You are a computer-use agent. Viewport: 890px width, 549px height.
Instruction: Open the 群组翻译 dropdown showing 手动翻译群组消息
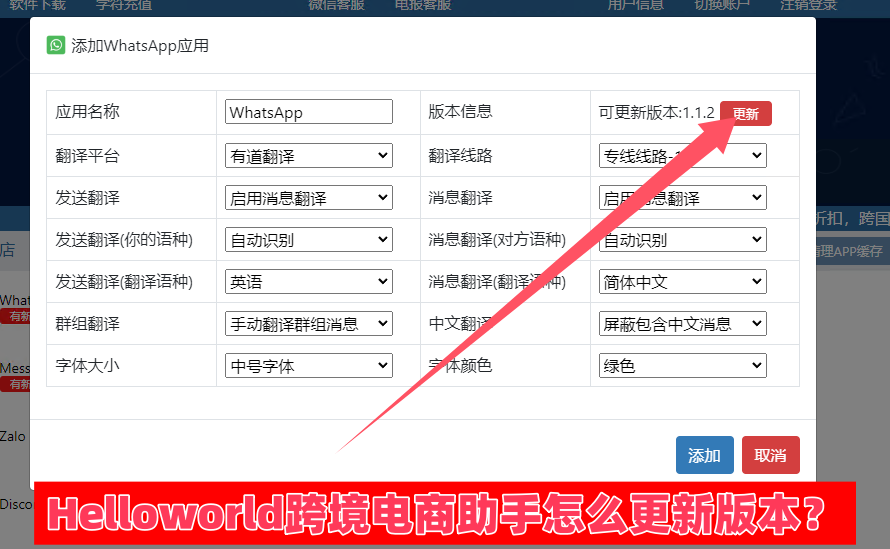coord(309,324)
